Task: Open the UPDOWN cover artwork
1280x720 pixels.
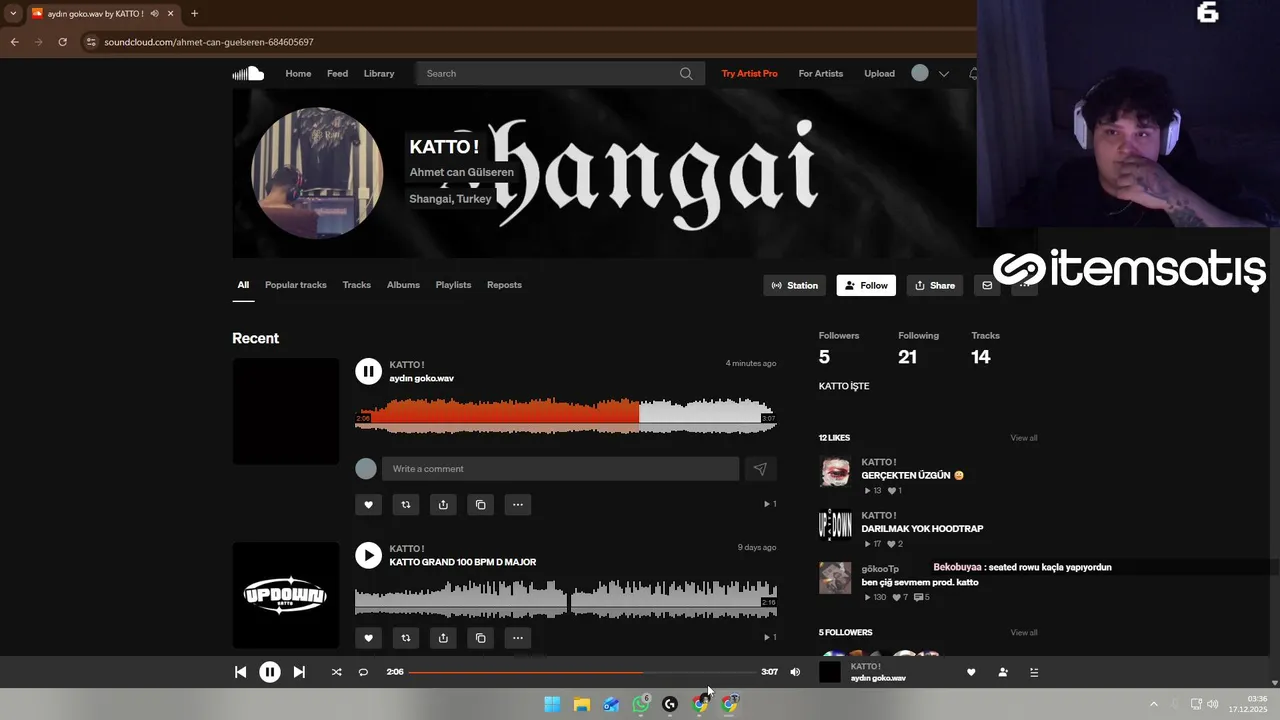Action: (286, 595)
